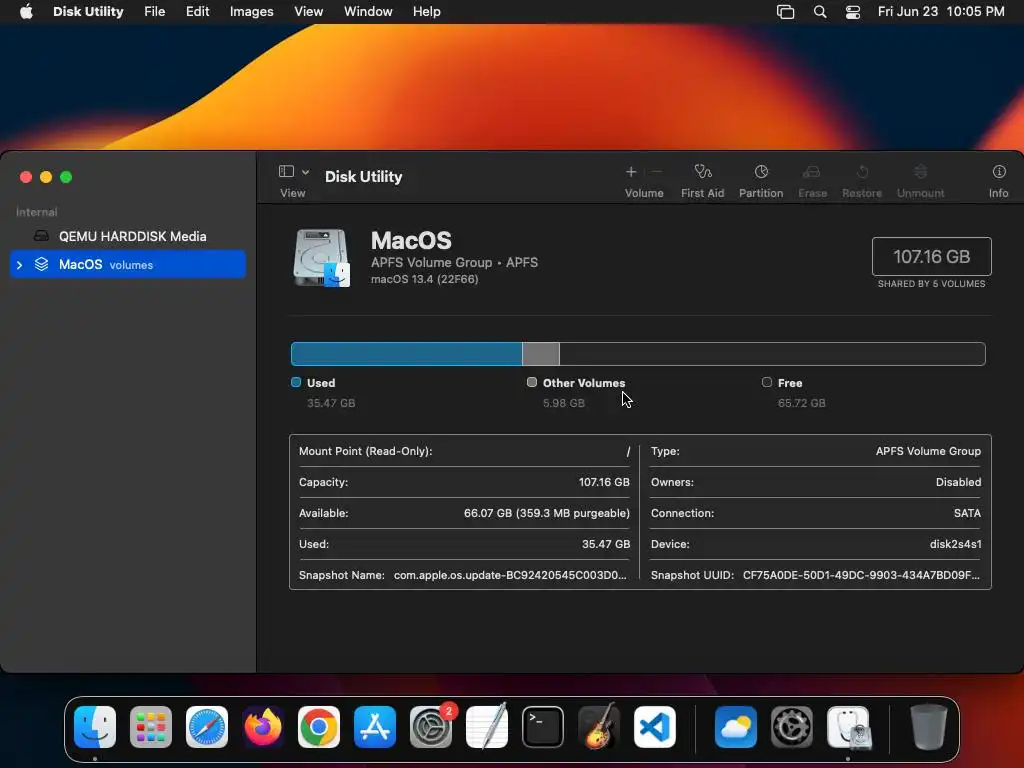The image size is (1024, 768).
Task: Open the View dropdown chevron in toolbar
Action: [x=305, y=172]
